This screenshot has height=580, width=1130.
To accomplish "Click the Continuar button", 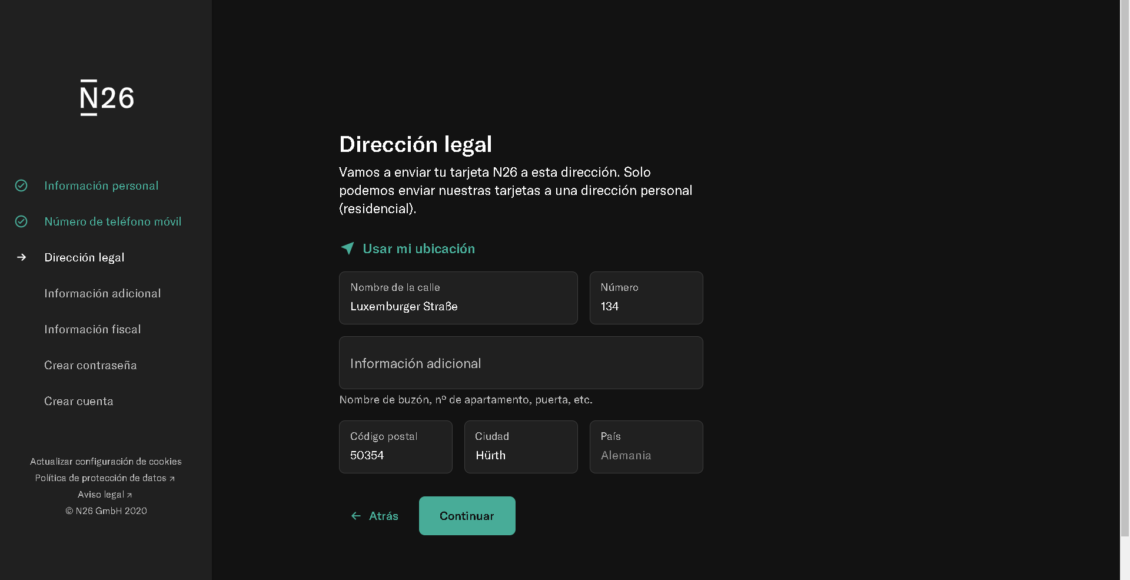I will point(467,516).
